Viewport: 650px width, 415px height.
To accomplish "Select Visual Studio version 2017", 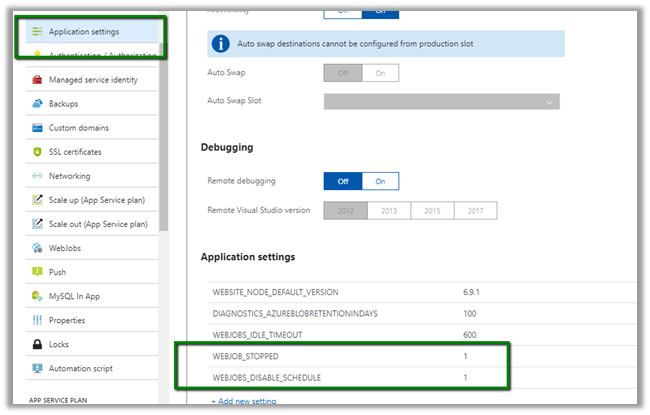I will pyautogui.click(x=475, y=211).
